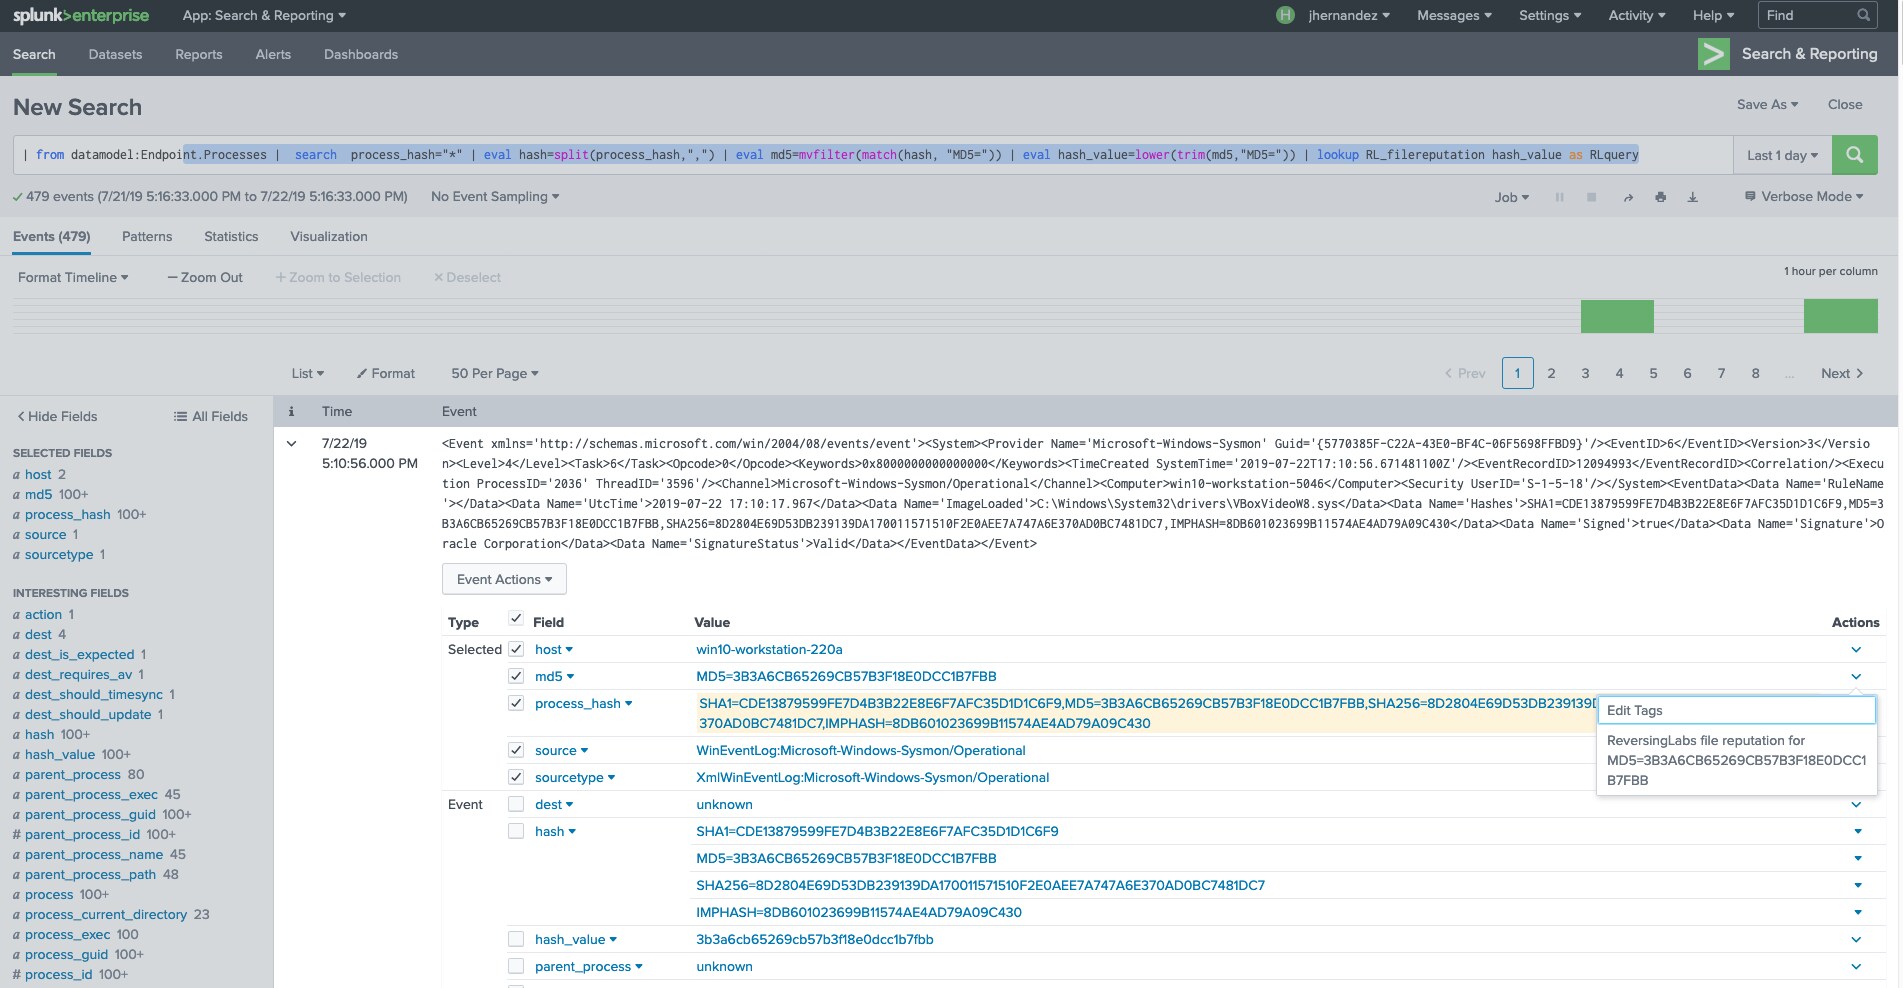Check the hash field checkbox
This screenshot has height=988, width=1903.
pyautogui.click(x=516, y=831)
